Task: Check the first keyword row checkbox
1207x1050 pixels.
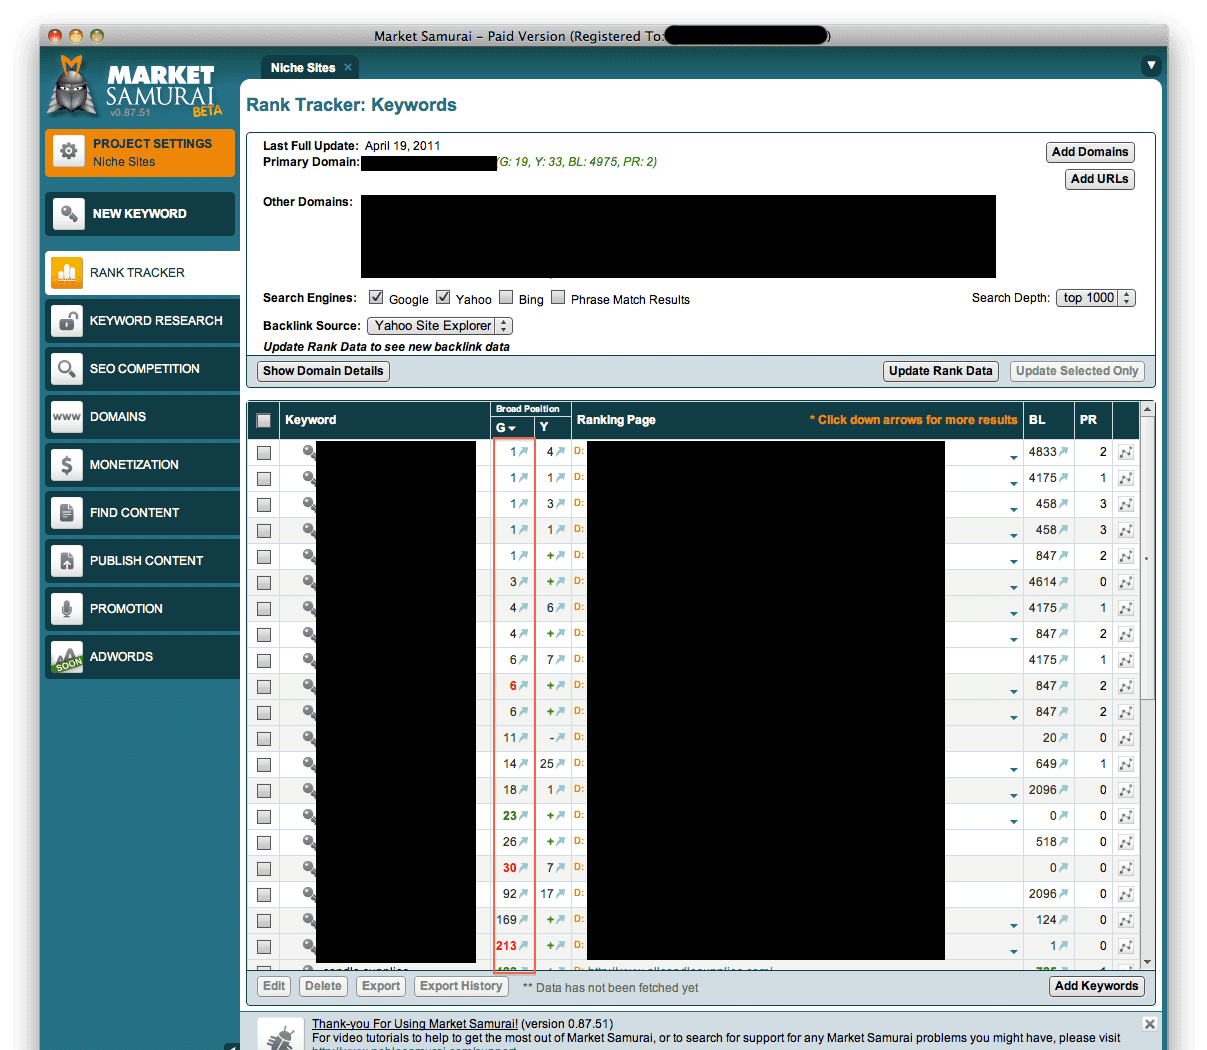Action: tap(264, 453)
